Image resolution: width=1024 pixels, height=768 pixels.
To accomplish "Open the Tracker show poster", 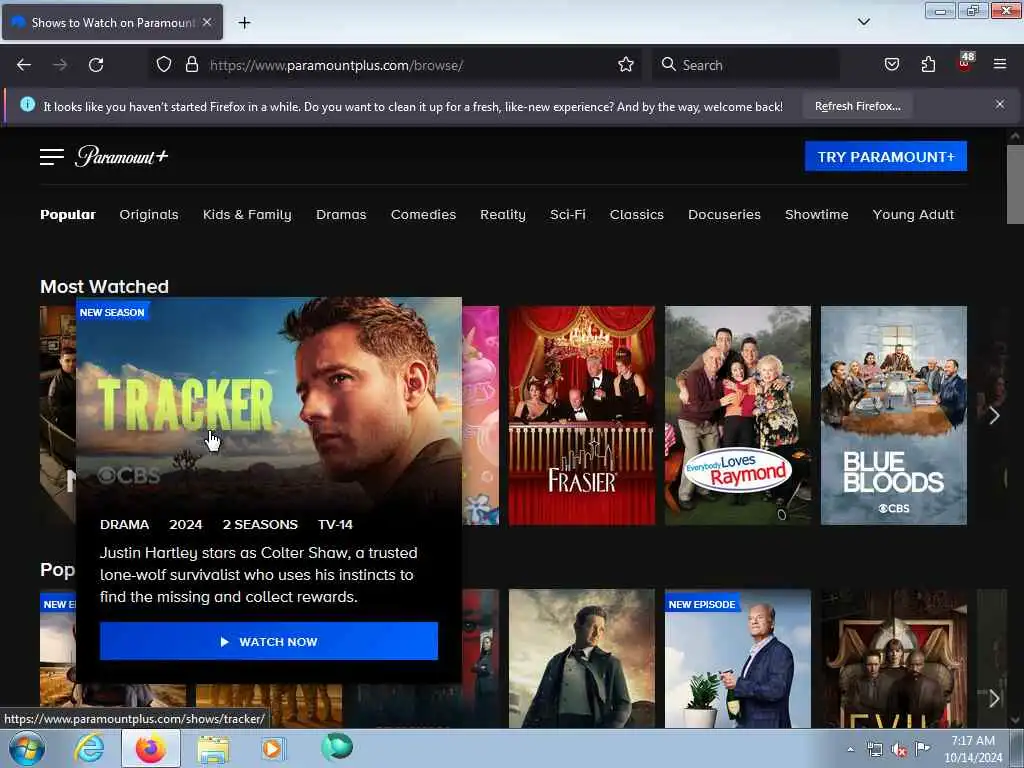I will pyautogui.click(x=268, y=404).
